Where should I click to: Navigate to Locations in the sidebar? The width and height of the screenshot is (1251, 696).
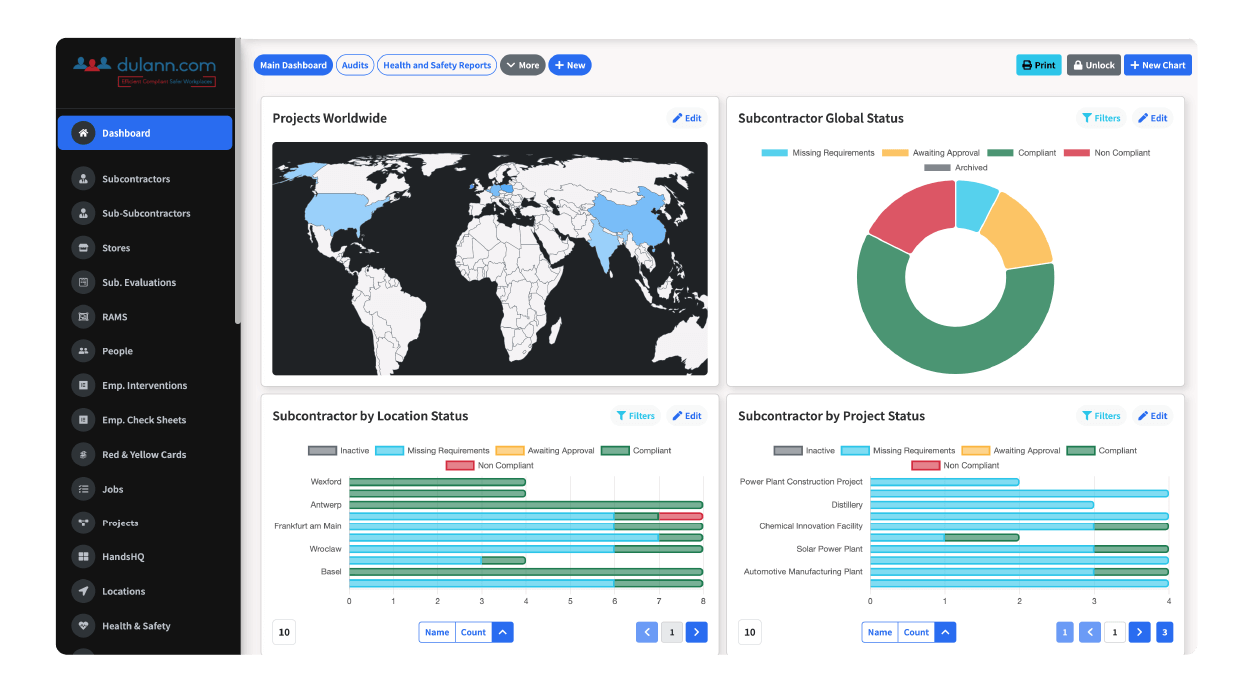(123, 591)
